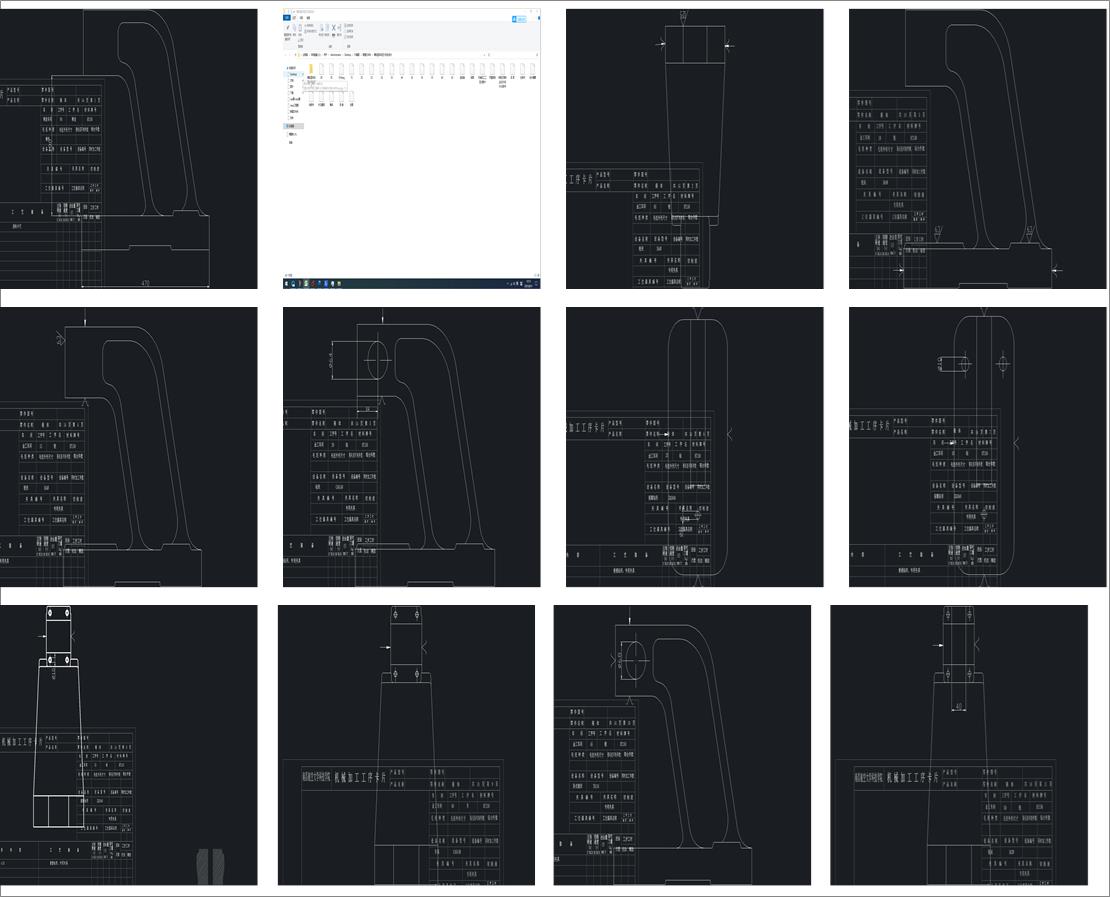Click the taskbar clock in Explorer screenshot
Viewport: 1110px width, 897px height.
(x=529, y=284)
